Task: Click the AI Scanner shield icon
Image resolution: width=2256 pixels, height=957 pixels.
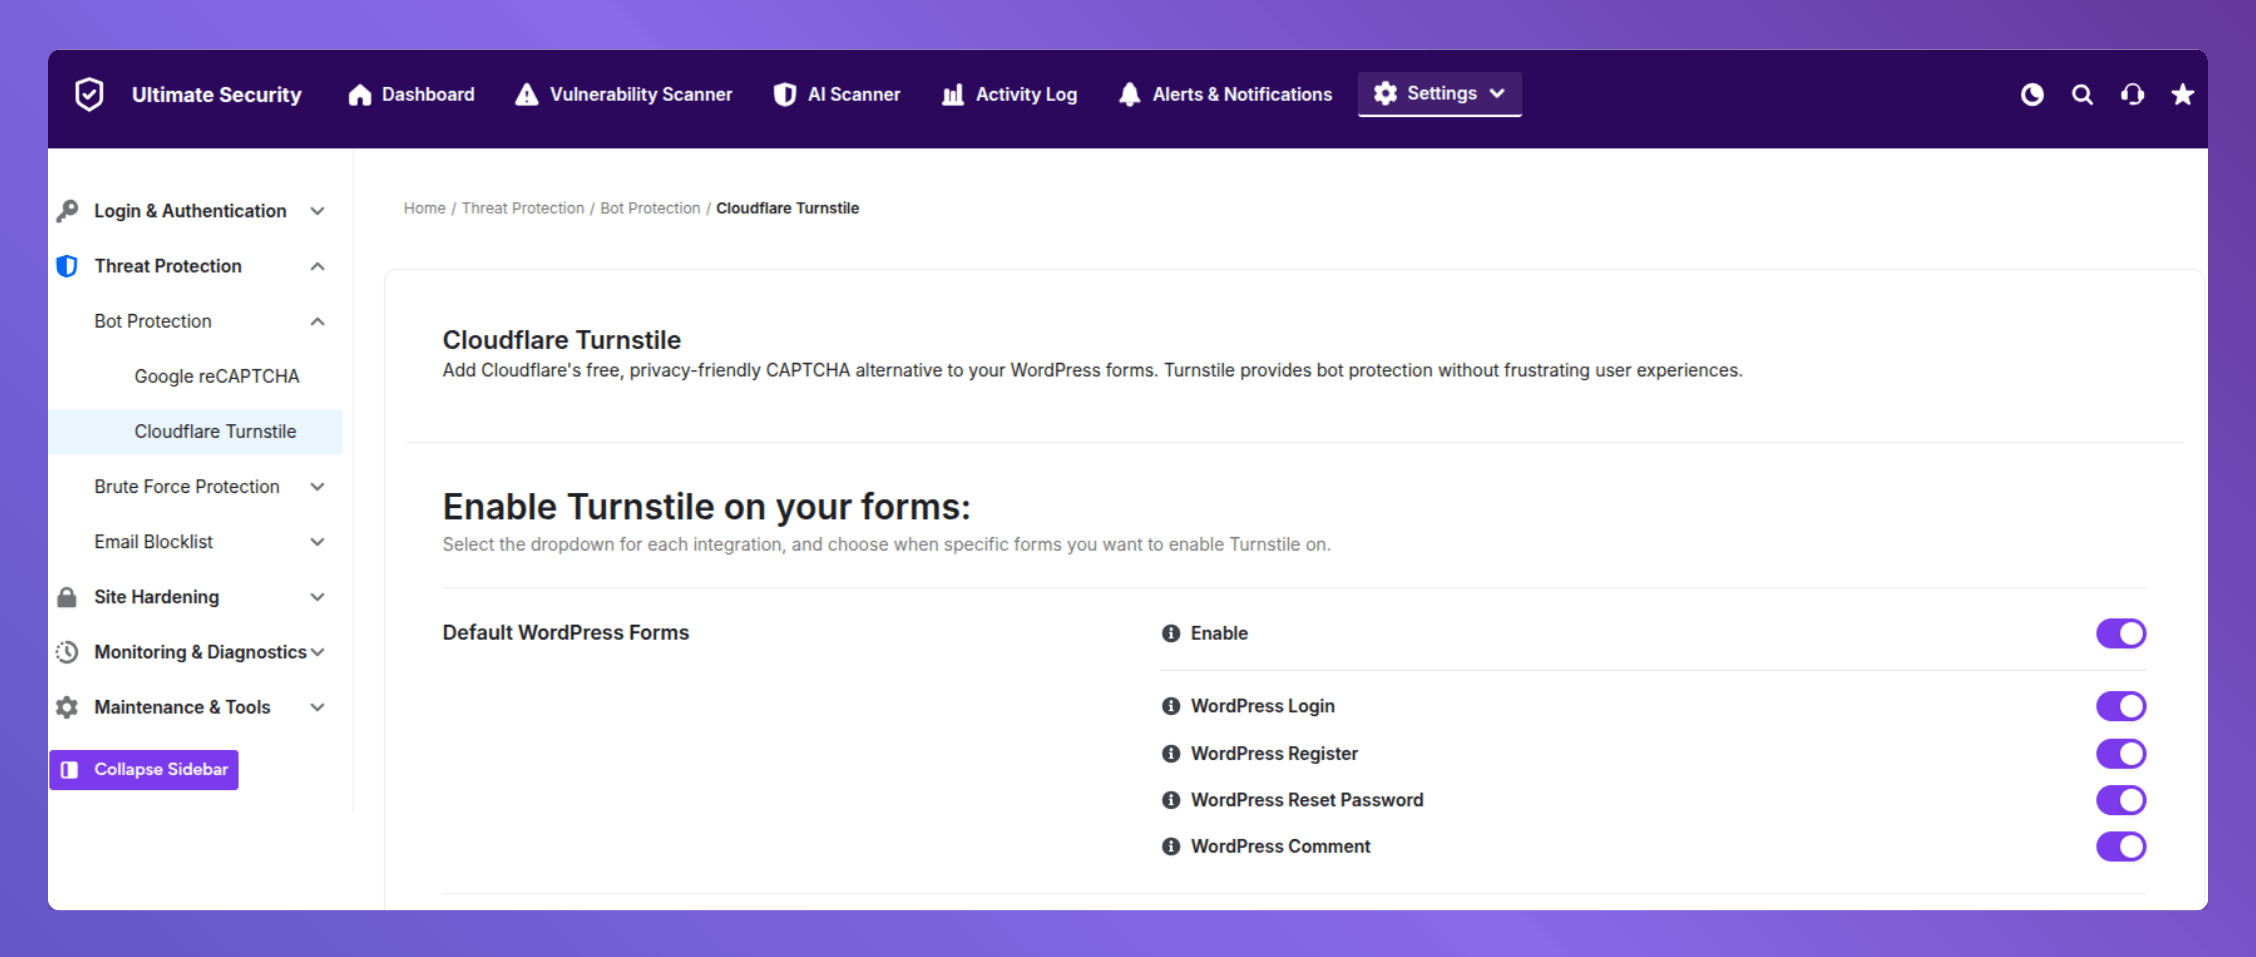Action: click(783, 94)
